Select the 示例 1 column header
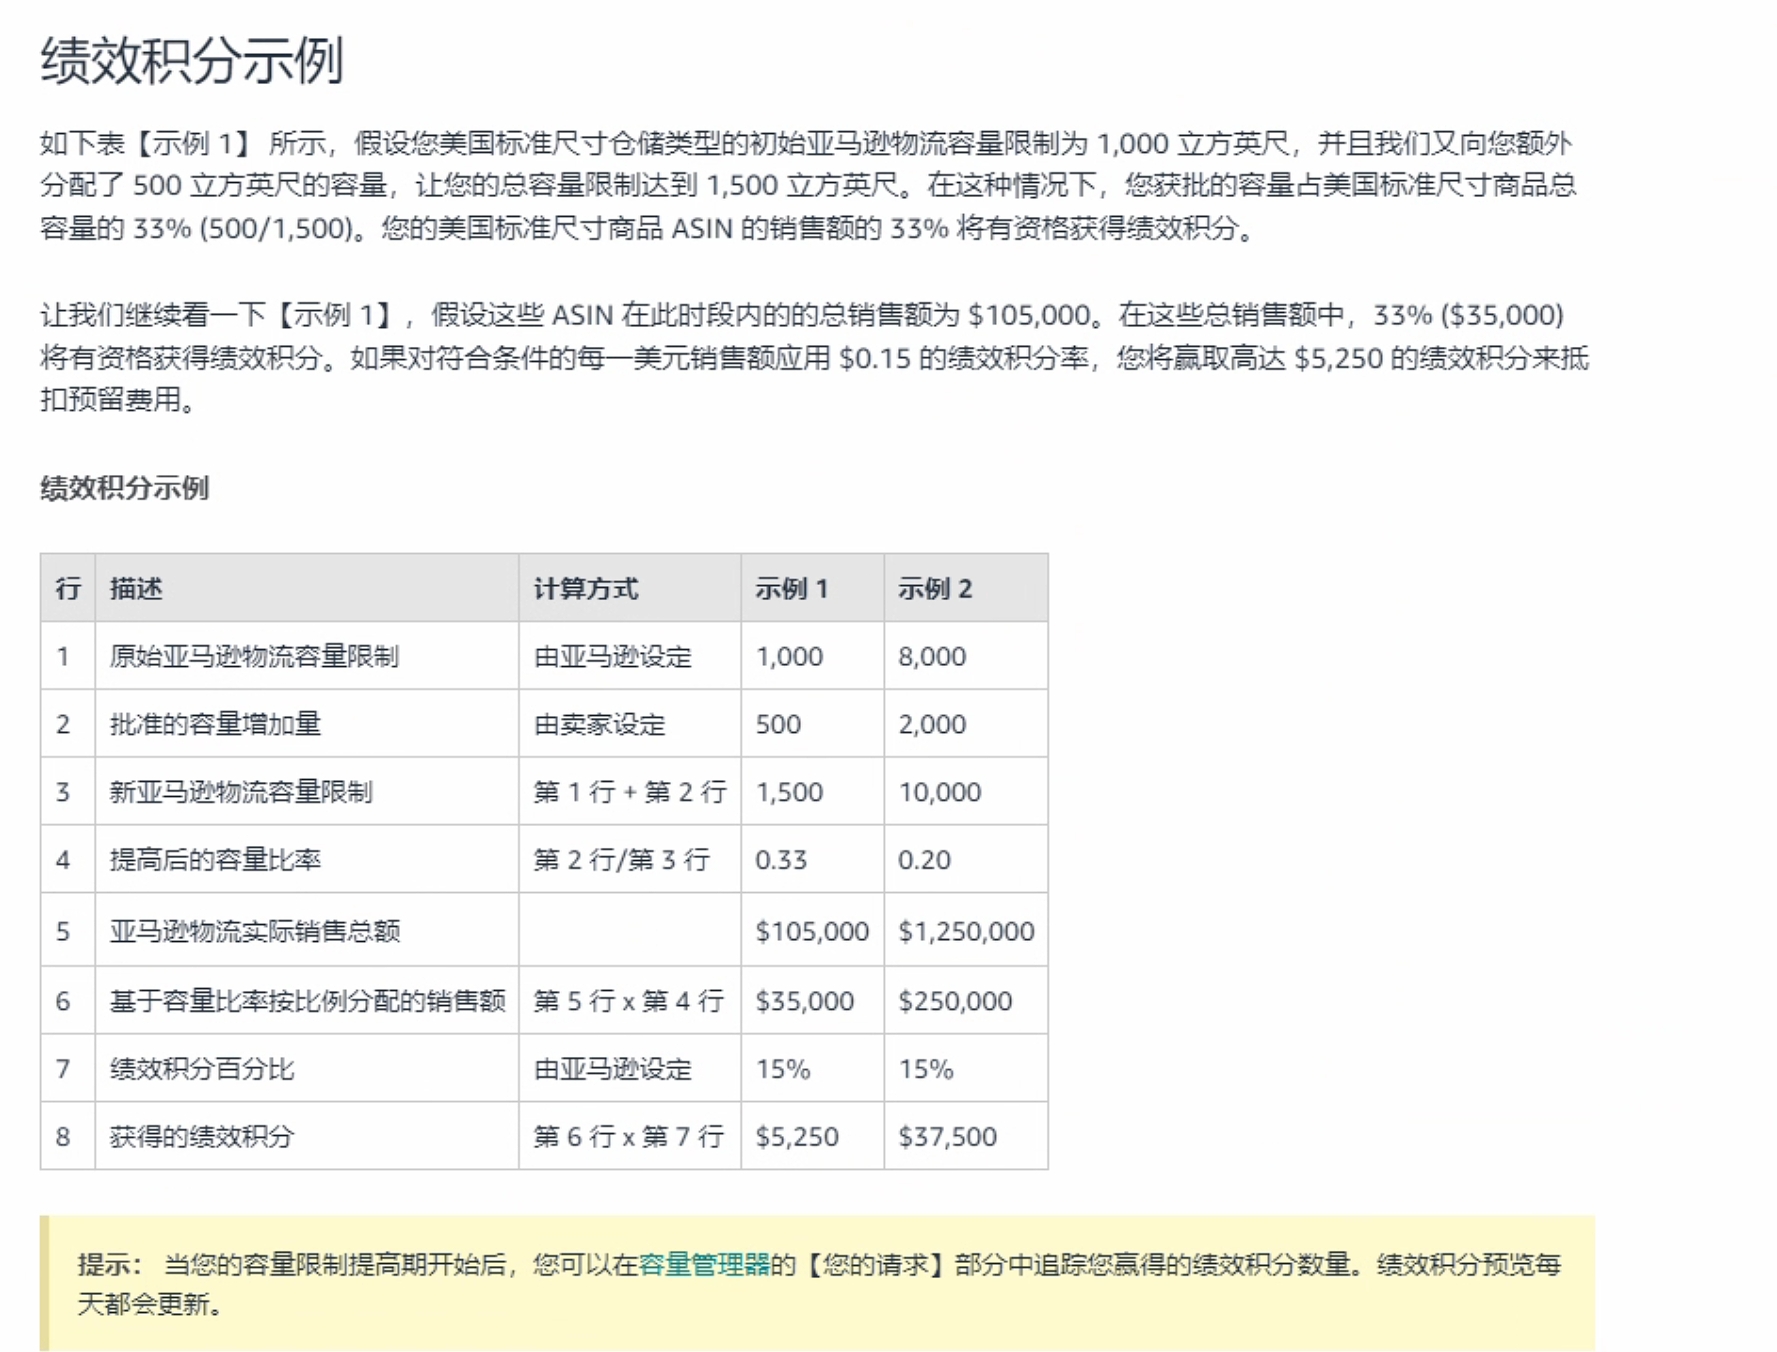The image size is (1777, 1352). [x=791, y=588]
